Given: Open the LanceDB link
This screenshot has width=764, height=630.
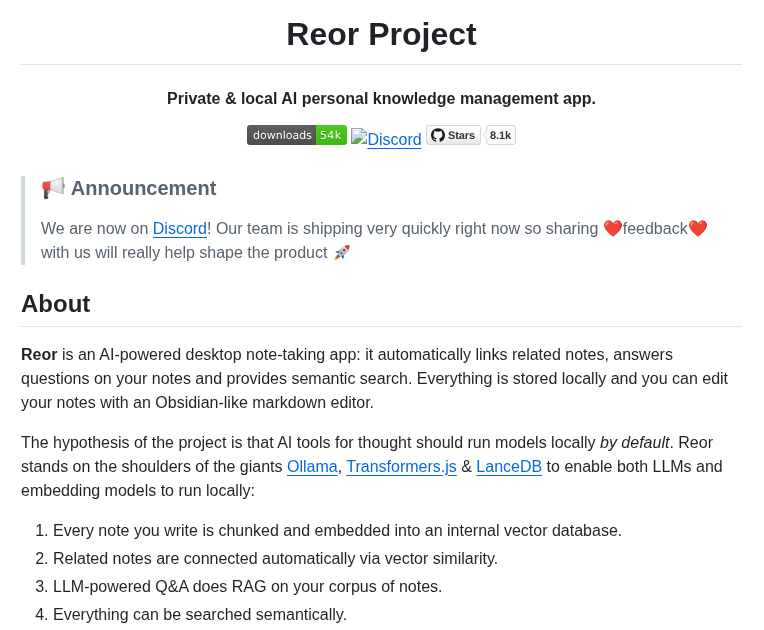Looking at the screenshot, I should point(509,466).
